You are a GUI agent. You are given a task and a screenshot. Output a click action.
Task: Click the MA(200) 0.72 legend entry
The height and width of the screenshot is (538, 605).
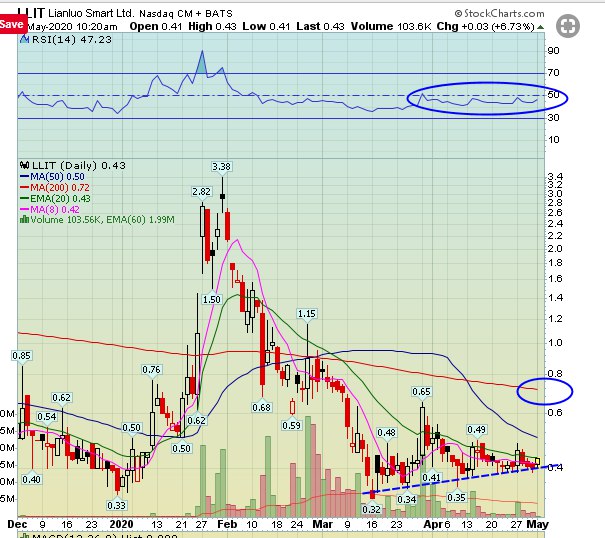pyautogui.click(x=55, y=188)
